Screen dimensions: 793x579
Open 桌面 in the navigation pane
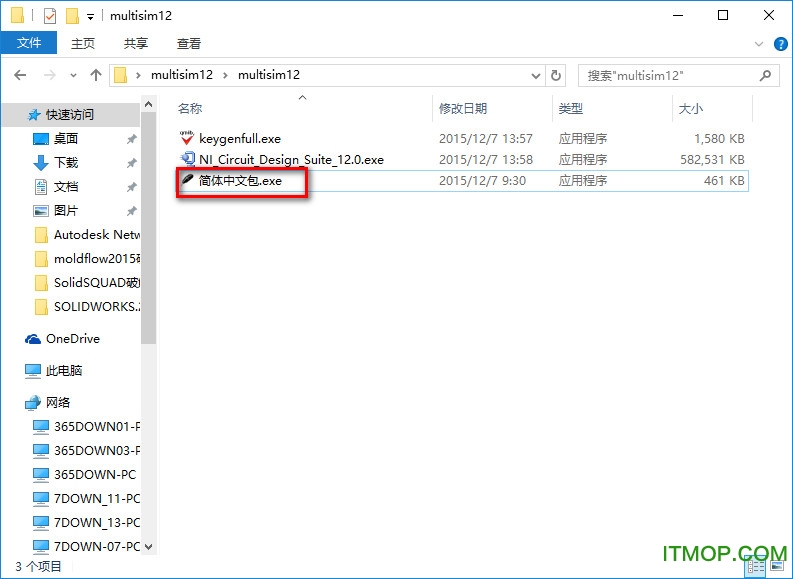tap(66, 139)
